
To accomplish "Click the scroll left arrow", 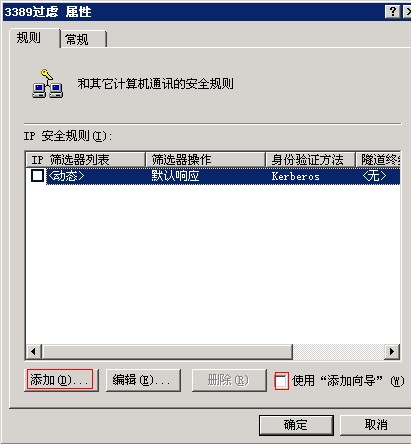I will [x=33, y=351].
